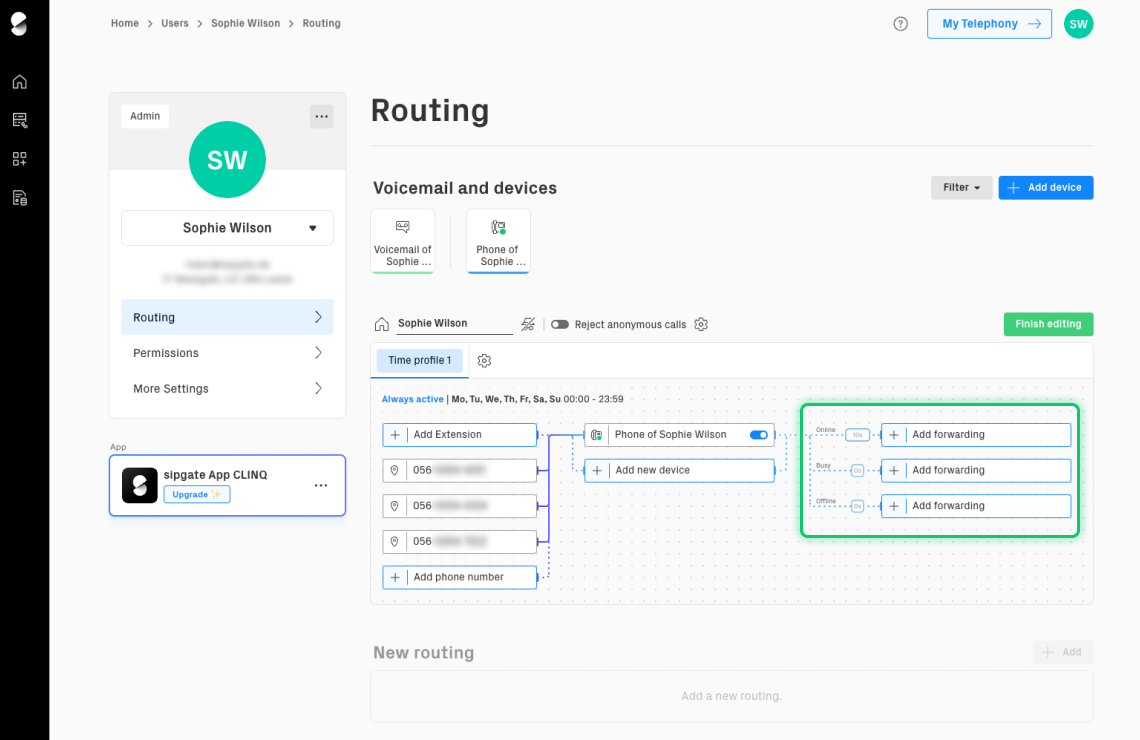Click the green Finish editing button

(1048, 324)
